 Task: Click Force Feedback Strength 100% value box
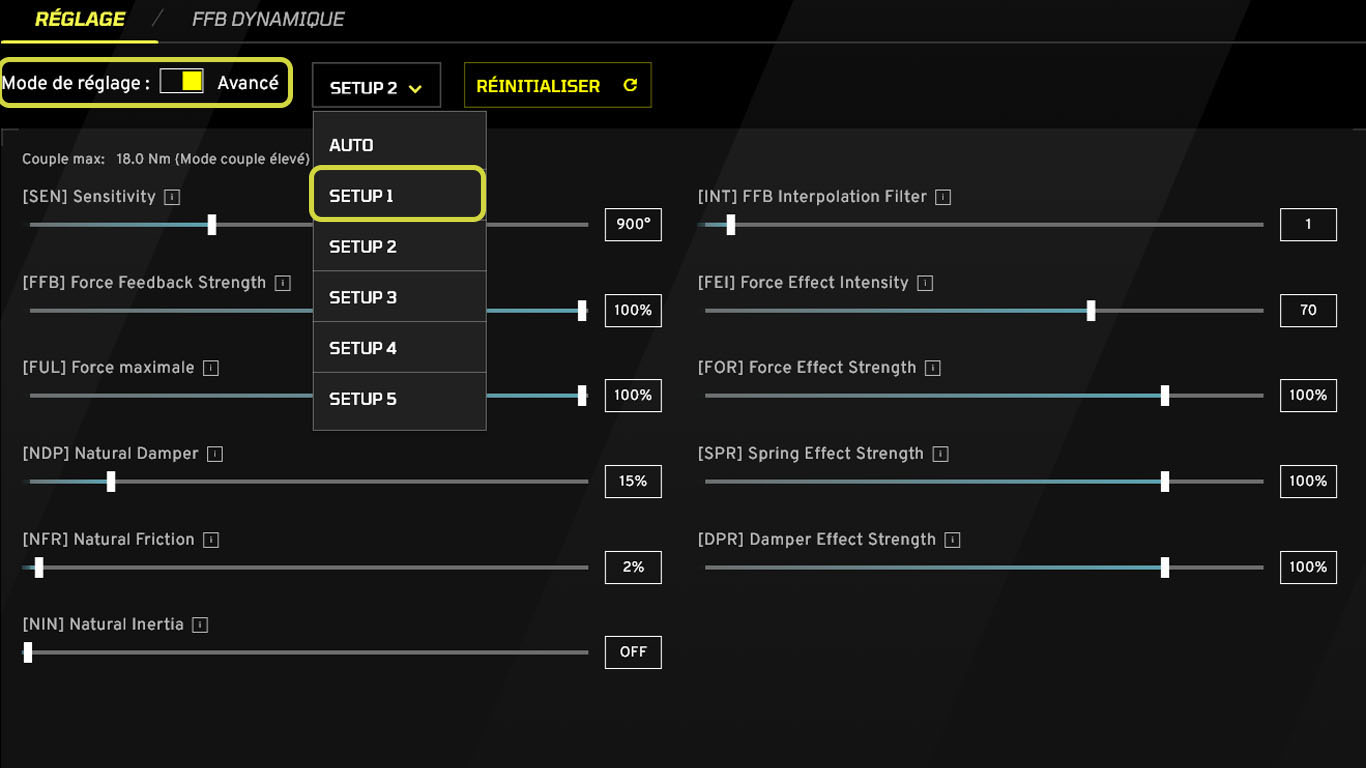(633, 310)
